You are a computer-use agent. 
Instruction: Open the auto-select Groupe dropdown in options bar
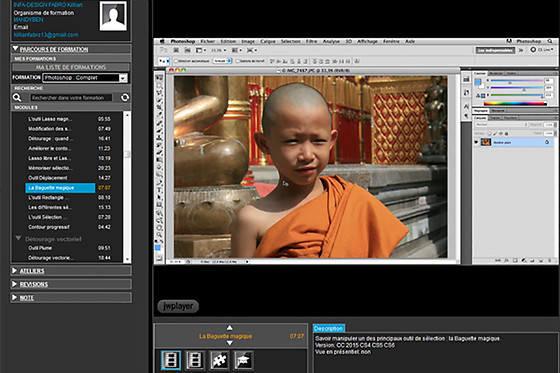(x=222, y=61)
